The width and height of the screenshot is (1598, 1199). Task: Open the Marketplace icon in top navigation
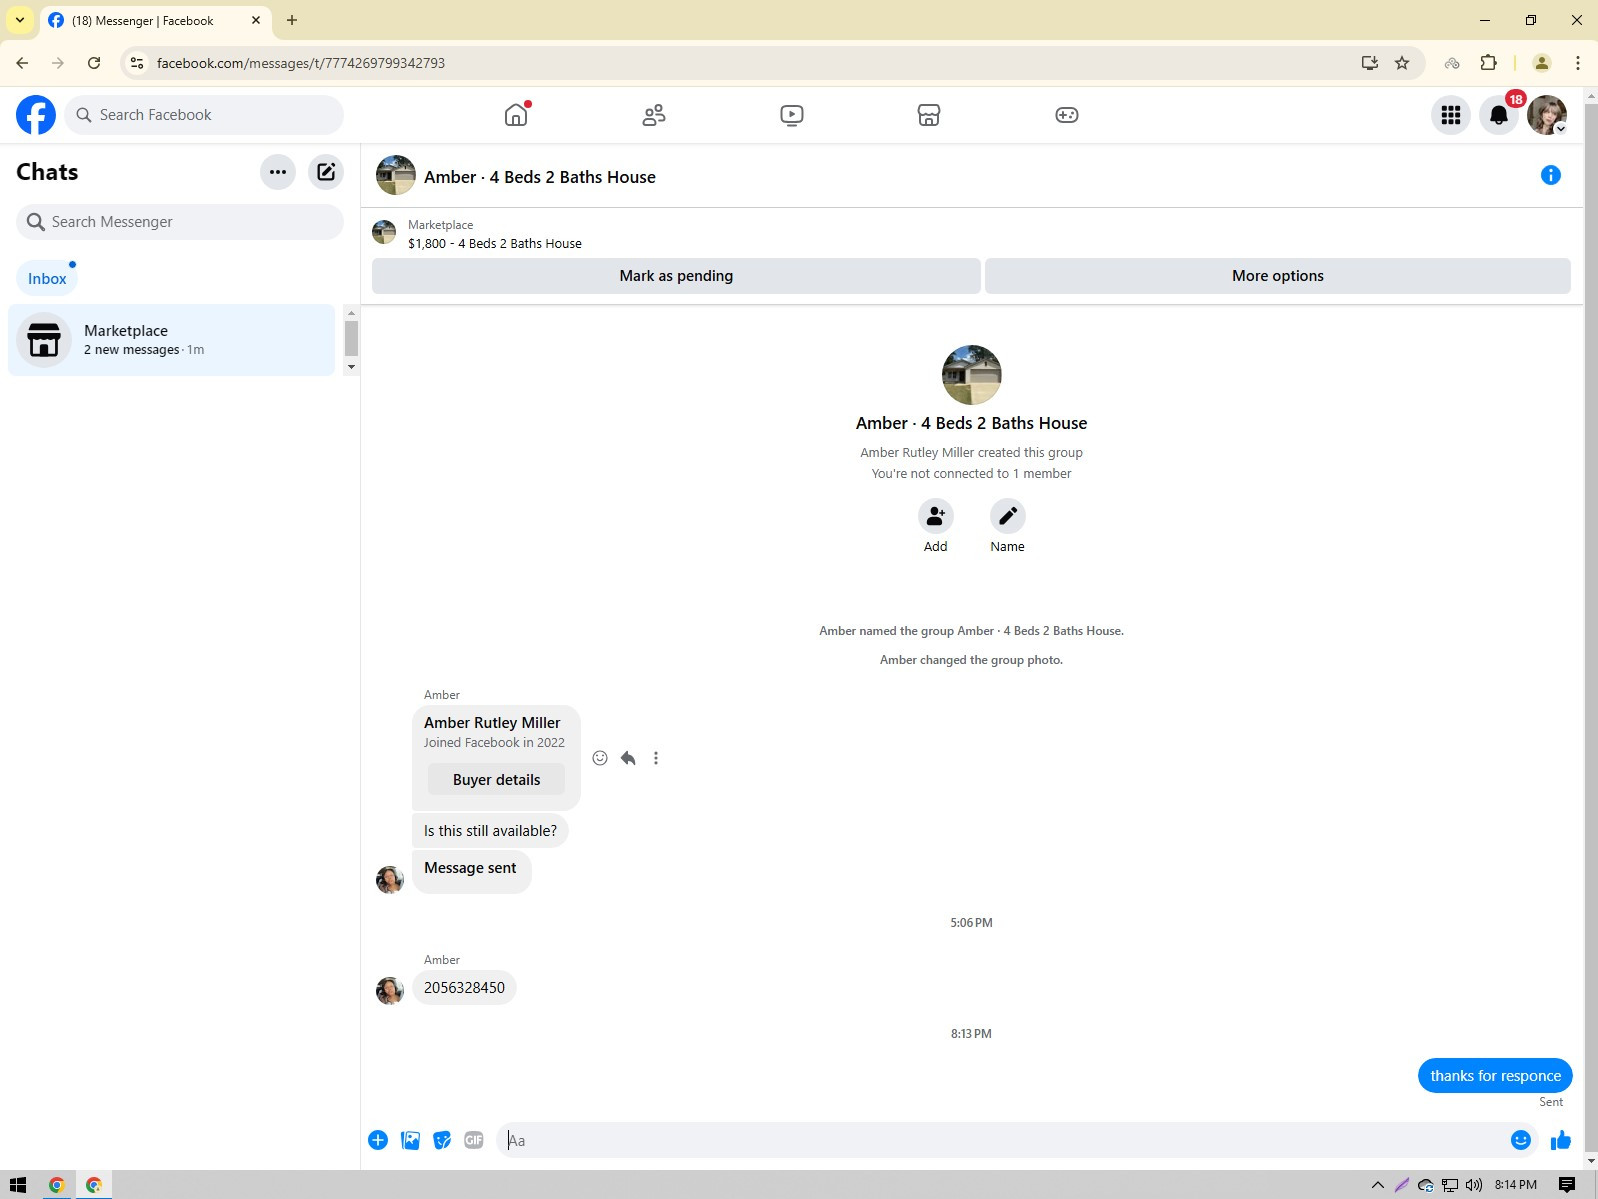(x=929, y=115)
